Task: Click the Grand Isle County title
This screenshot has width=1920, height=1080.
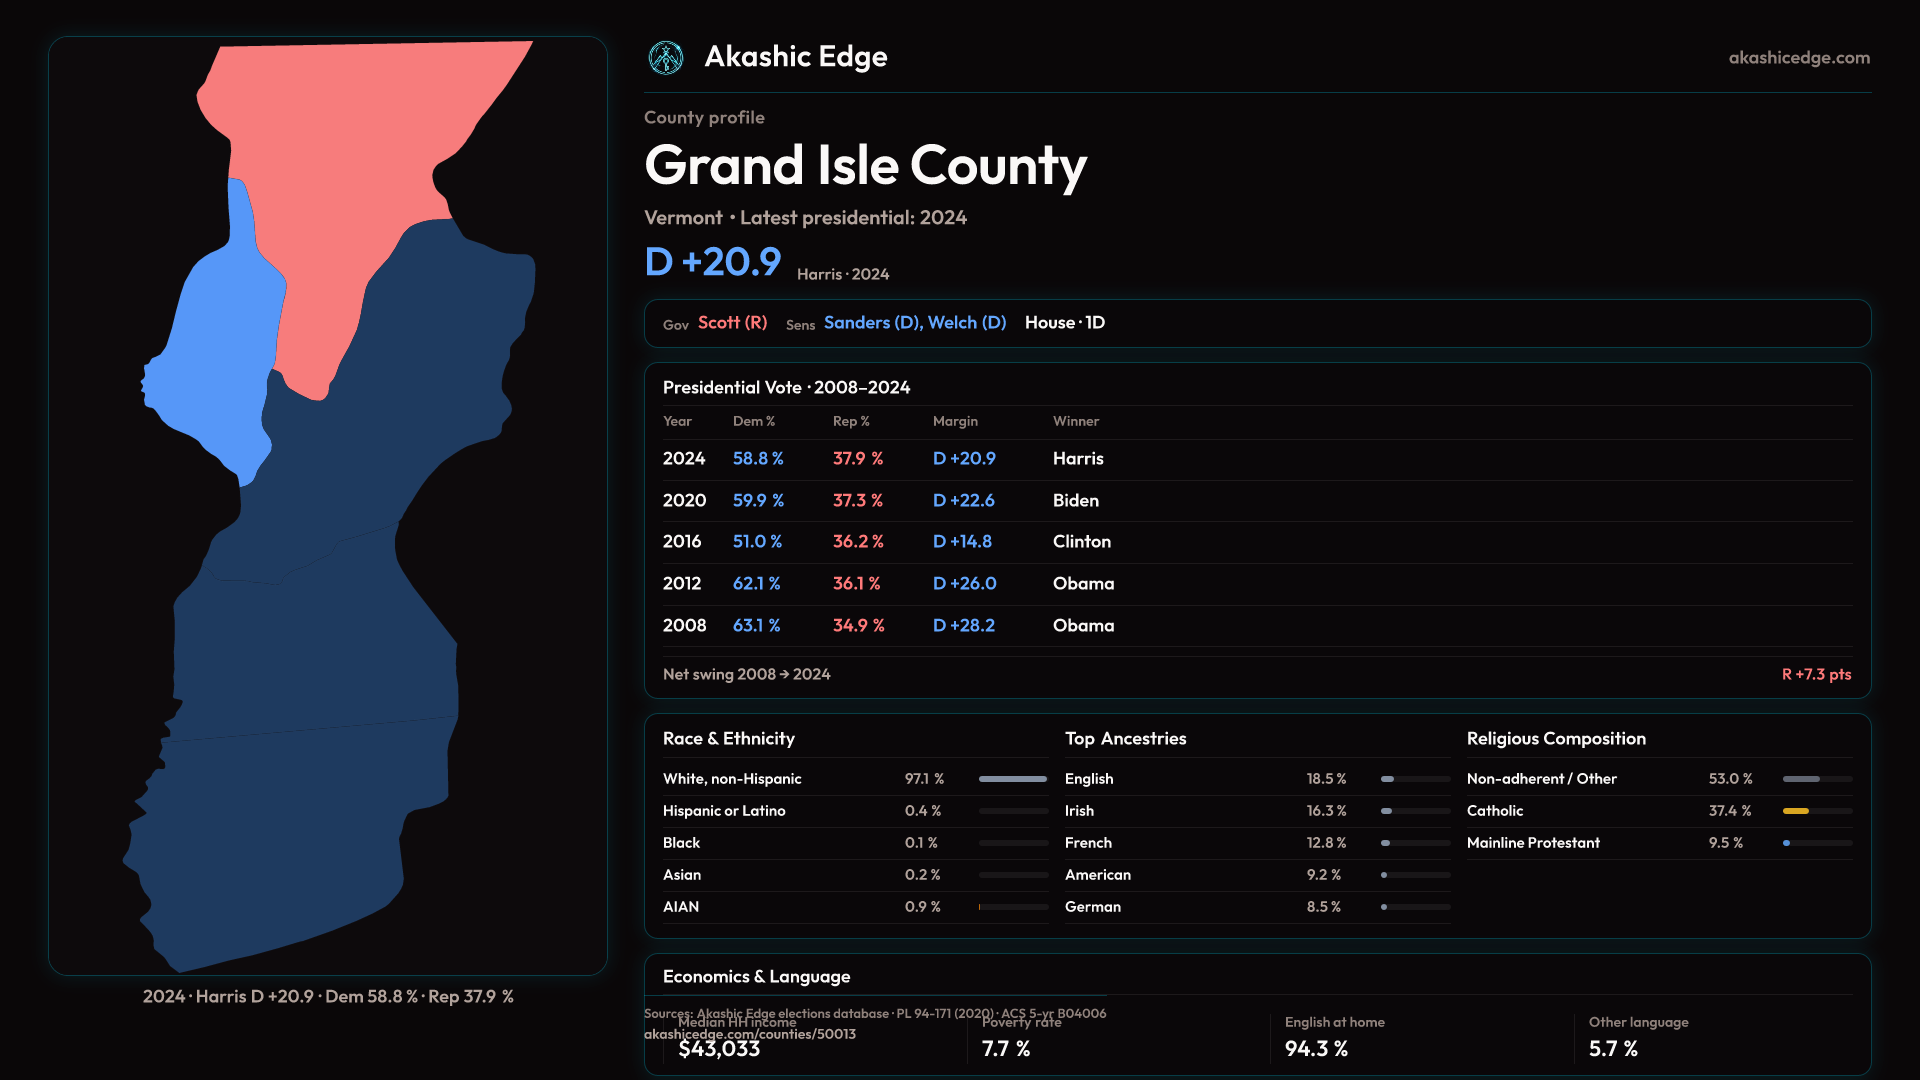Action: pyautogui.click(x=865, y=166)
